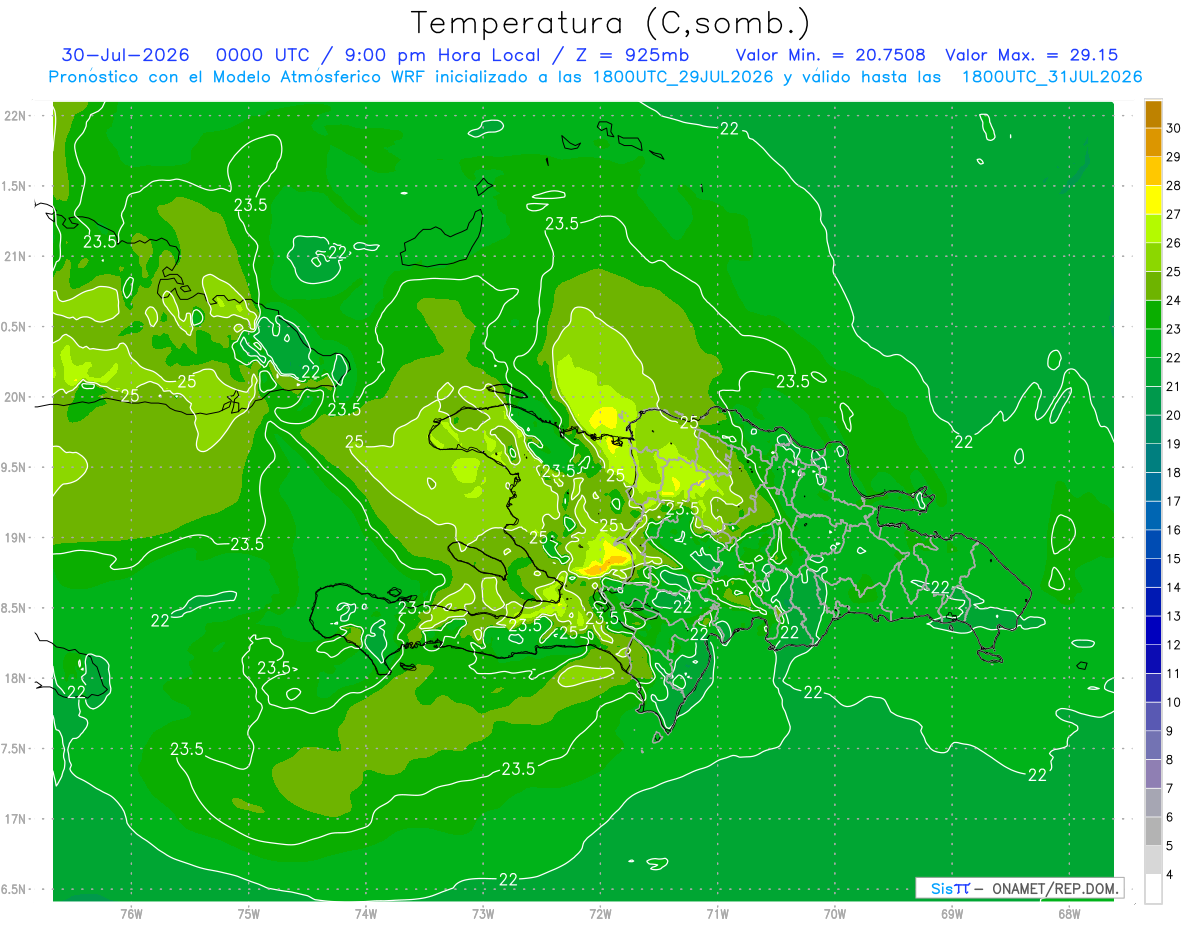Click the "20N" latitude axis label
The image size is (1200, 927).
pos(17,397)
